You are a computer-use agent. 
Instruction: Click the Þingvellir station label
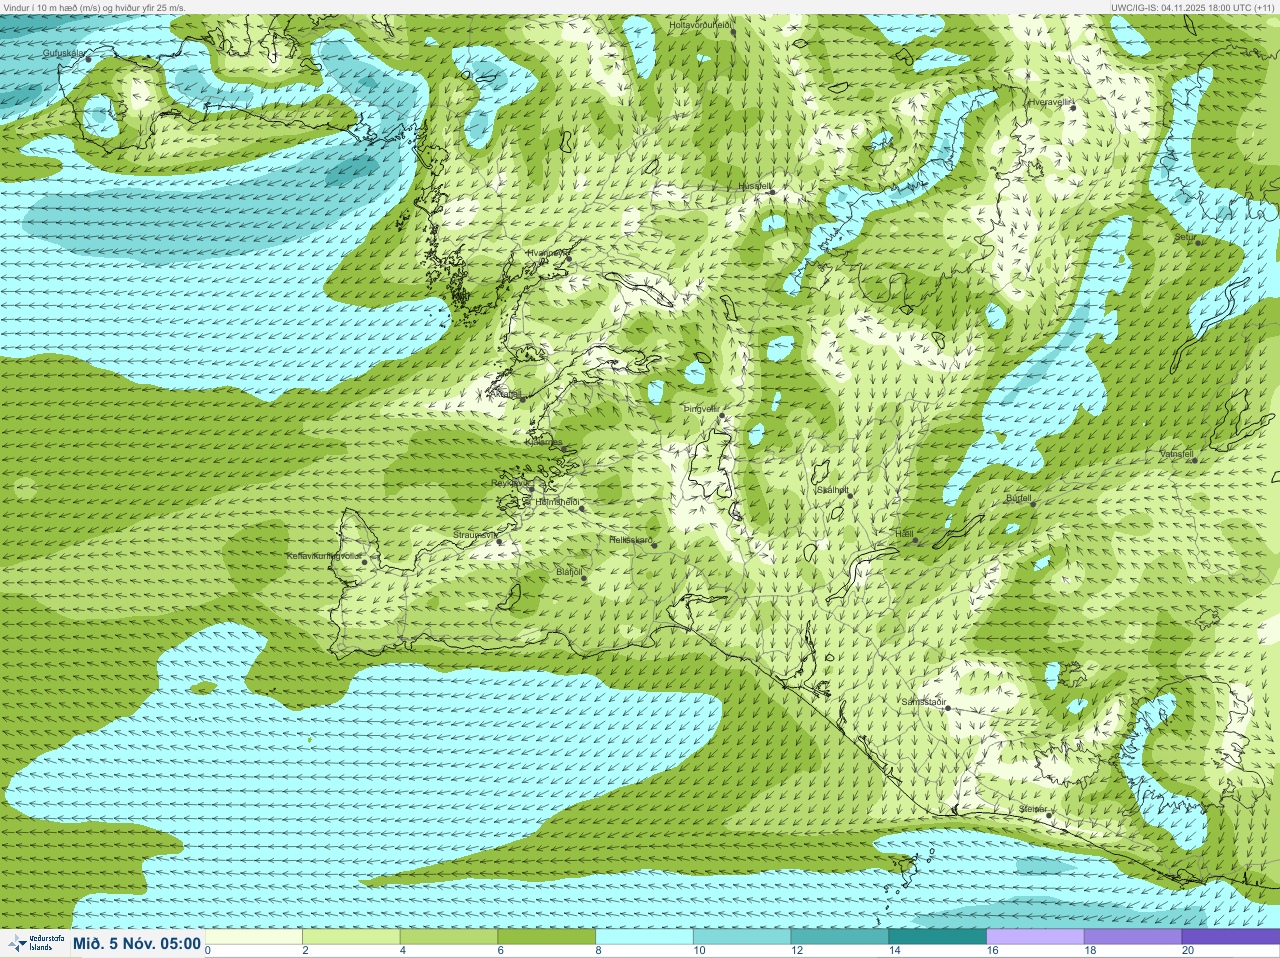tap(701, 409)
